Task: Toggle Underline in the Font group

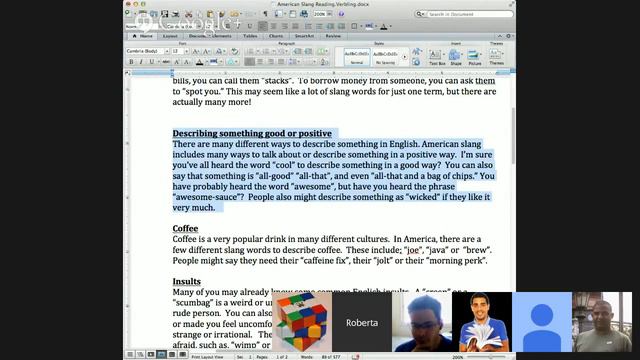Action: (x=151, y=62)
